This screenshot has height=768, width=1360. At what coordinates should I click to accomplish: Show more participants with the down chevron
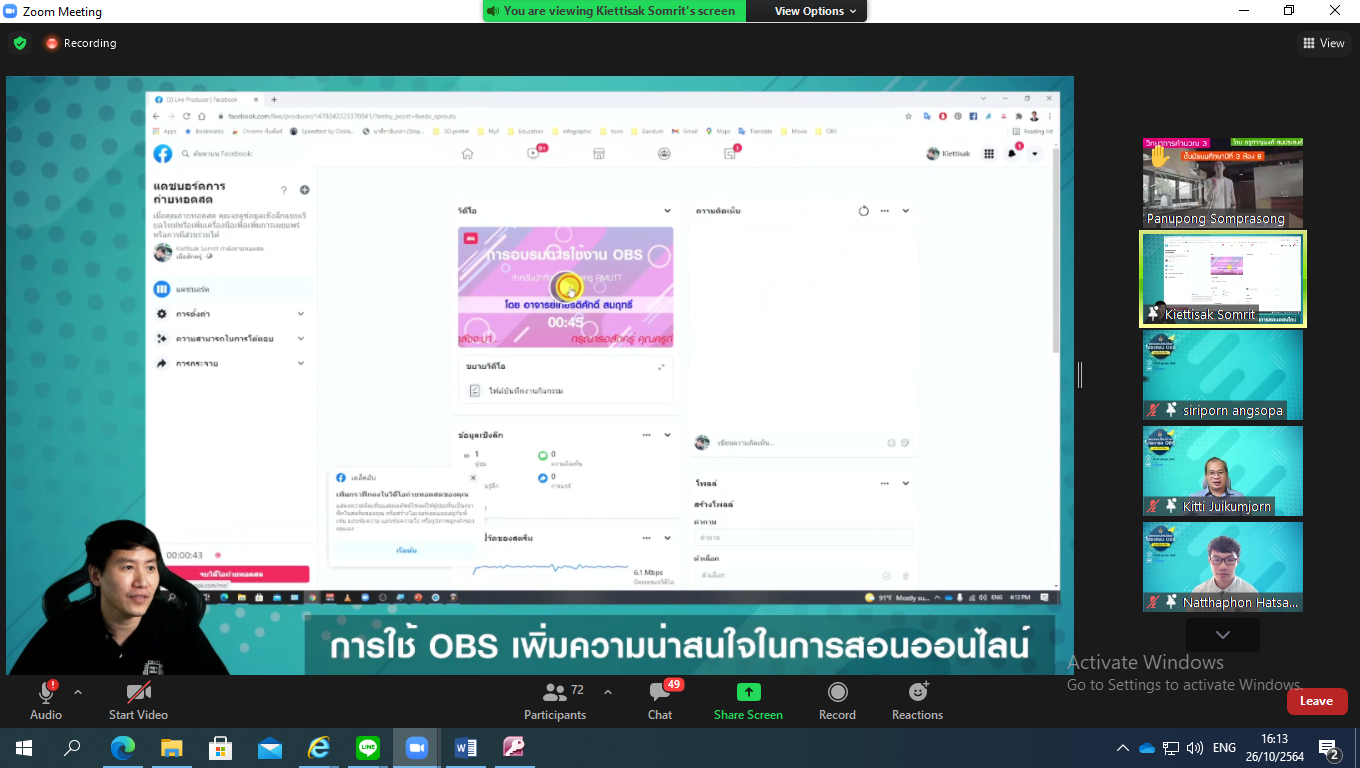click(1223, 634)
